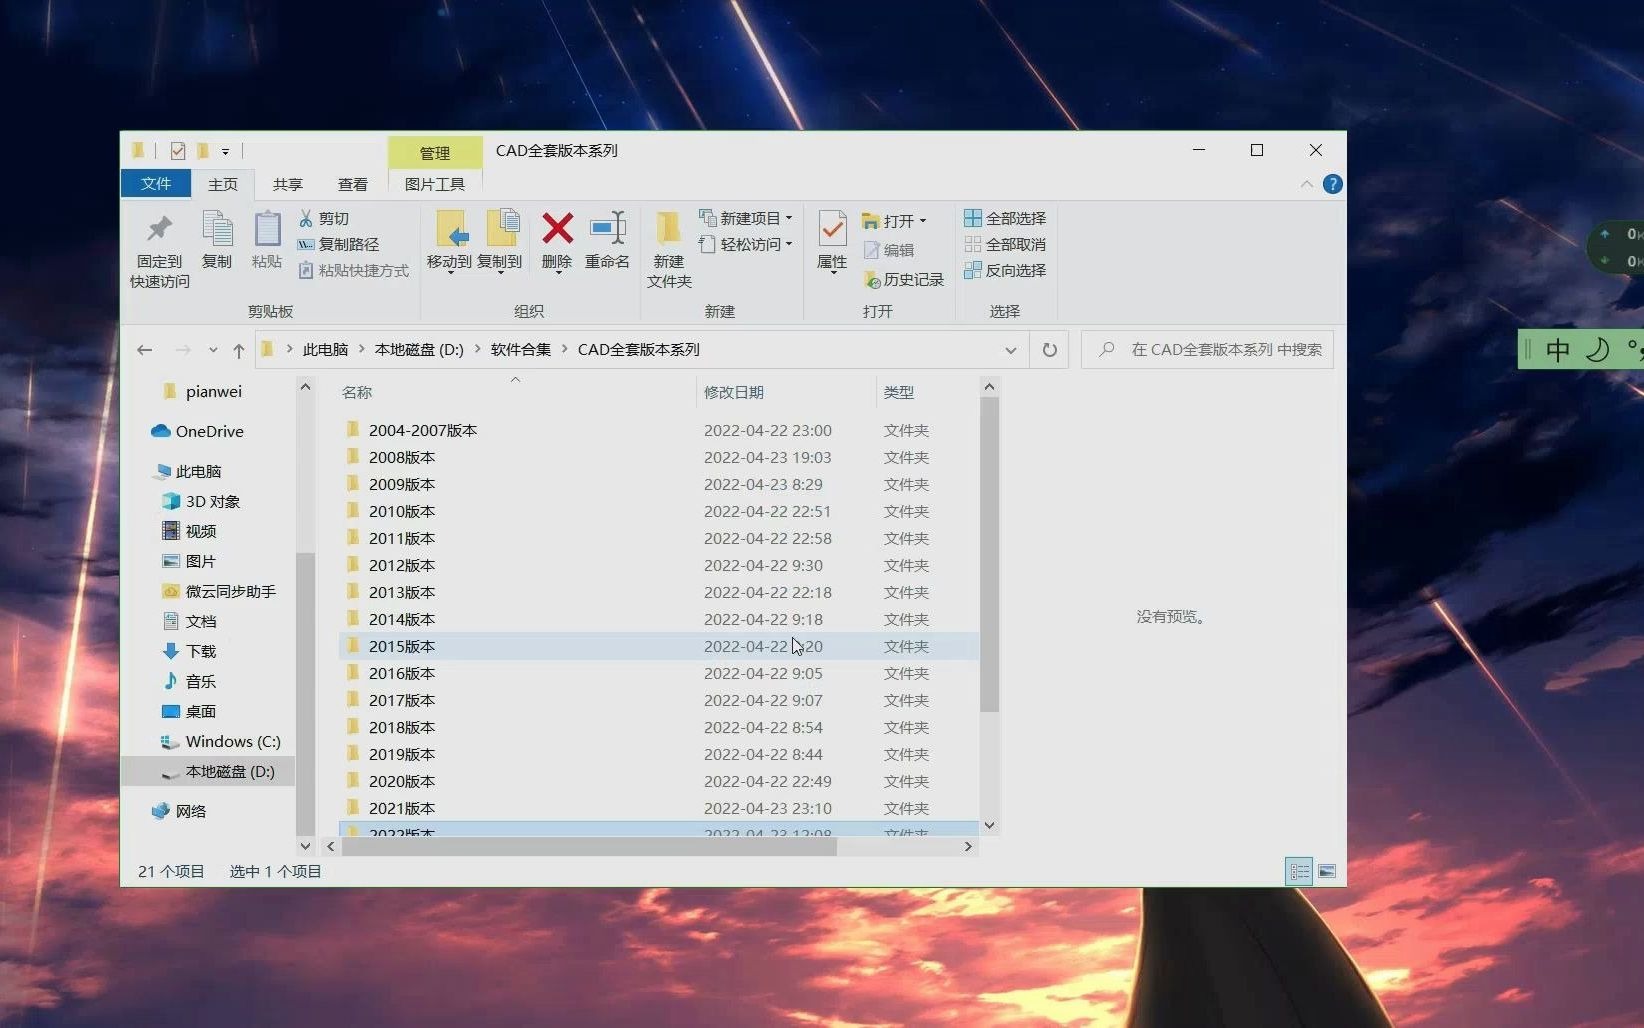Click the Edit (编辑) command
Image resolution: width=1644 pixels, height=1028 pixels.
point(889,250)
